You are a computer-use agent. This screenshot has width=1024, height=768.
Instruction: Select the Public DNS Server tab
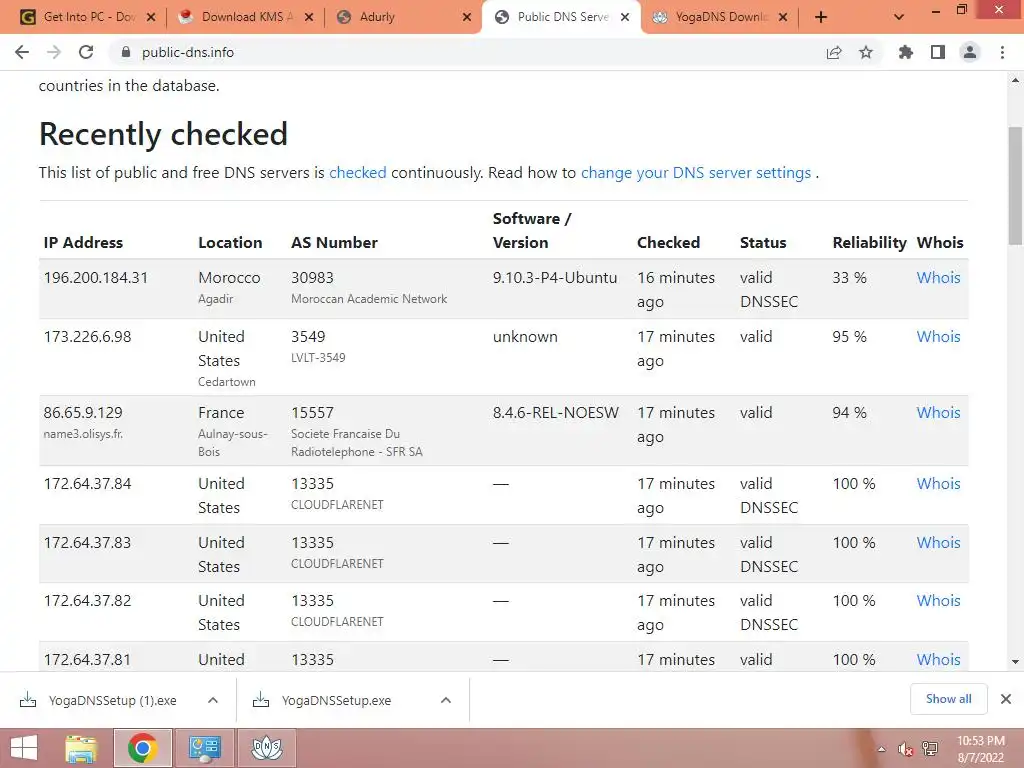click(562, 17)
